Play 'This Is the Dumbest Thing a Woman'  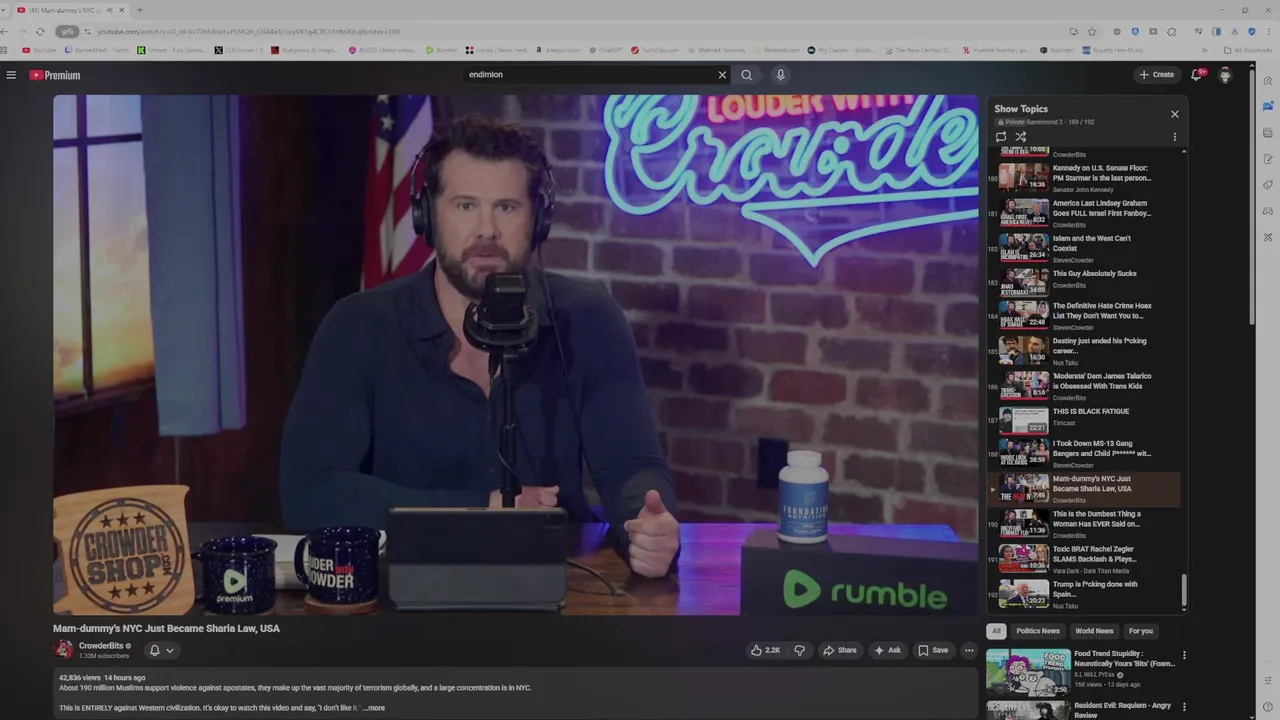1084,524
